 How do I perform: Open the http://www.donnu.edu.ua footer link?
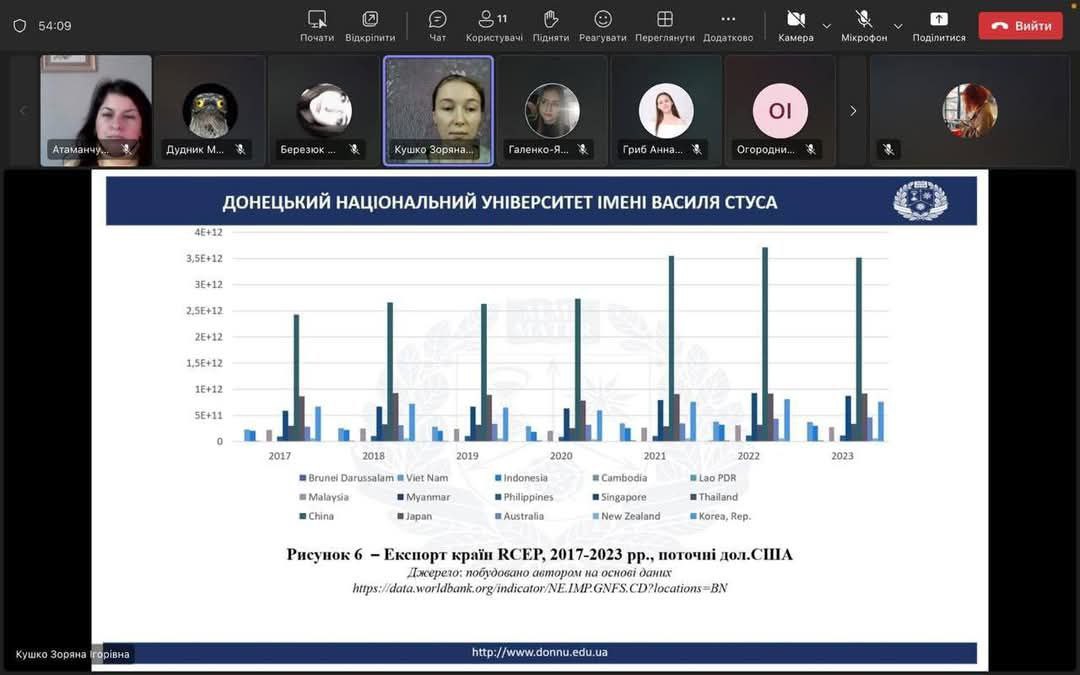[x=540, y=652]
